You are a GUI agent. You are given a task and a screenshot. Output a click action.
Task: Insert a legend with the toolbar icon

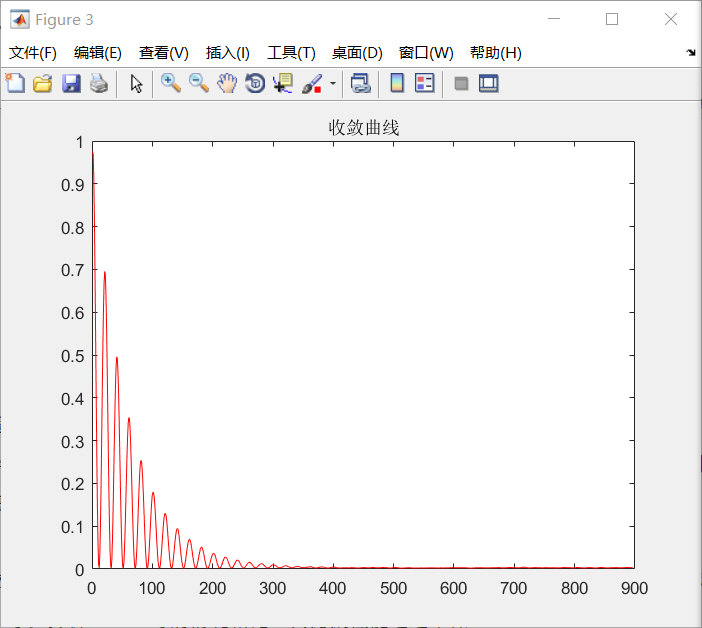tap(424, 83)
